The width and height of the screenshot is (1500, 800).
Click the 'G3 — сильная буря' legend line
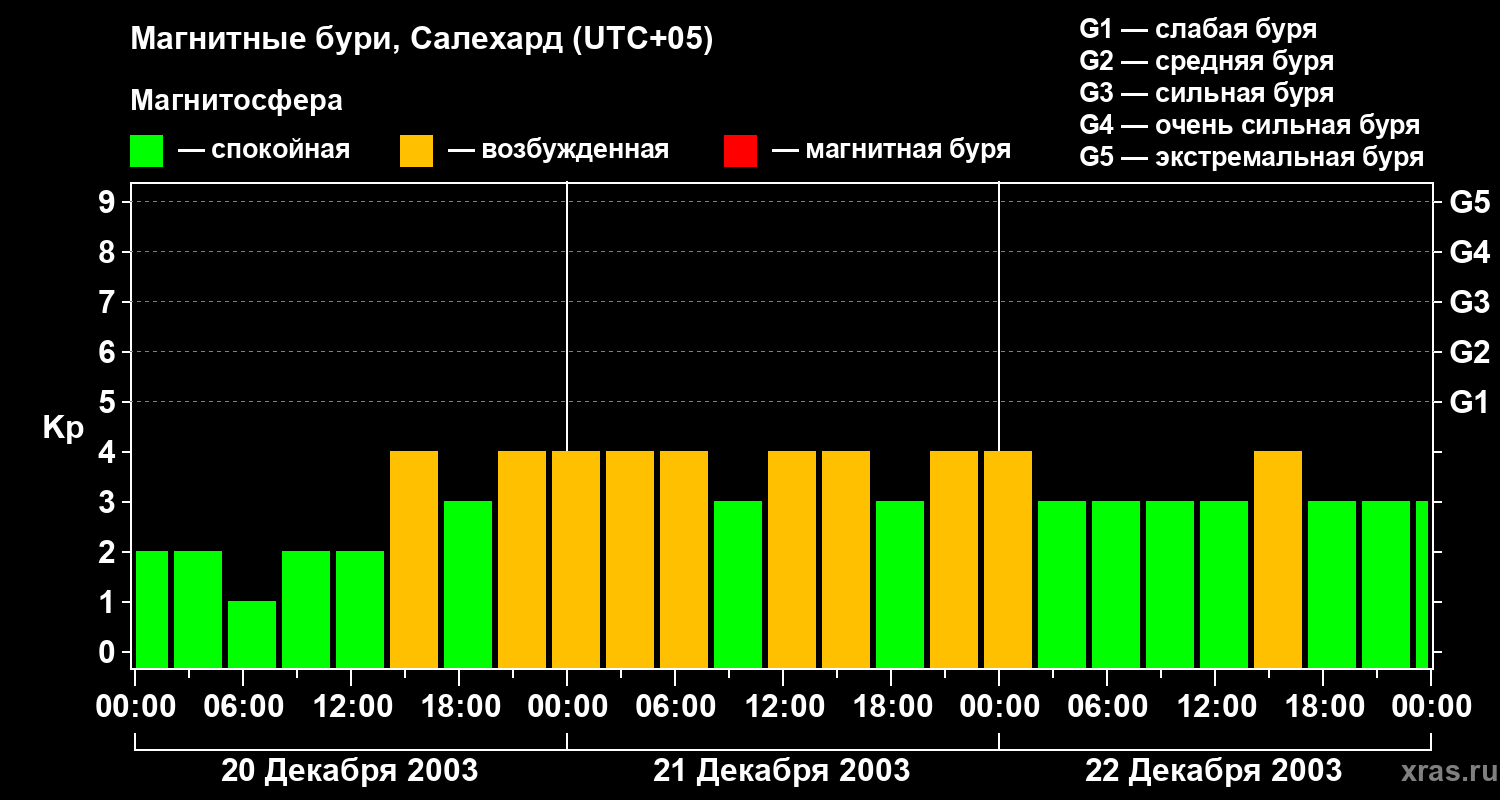(x=1206, y=93)
